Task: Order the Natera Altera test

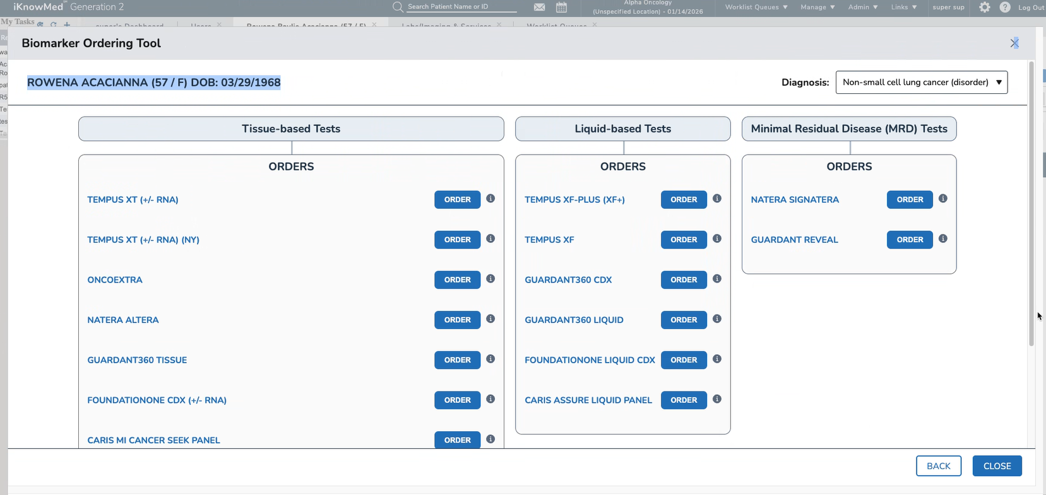Action: pos(457,320)
